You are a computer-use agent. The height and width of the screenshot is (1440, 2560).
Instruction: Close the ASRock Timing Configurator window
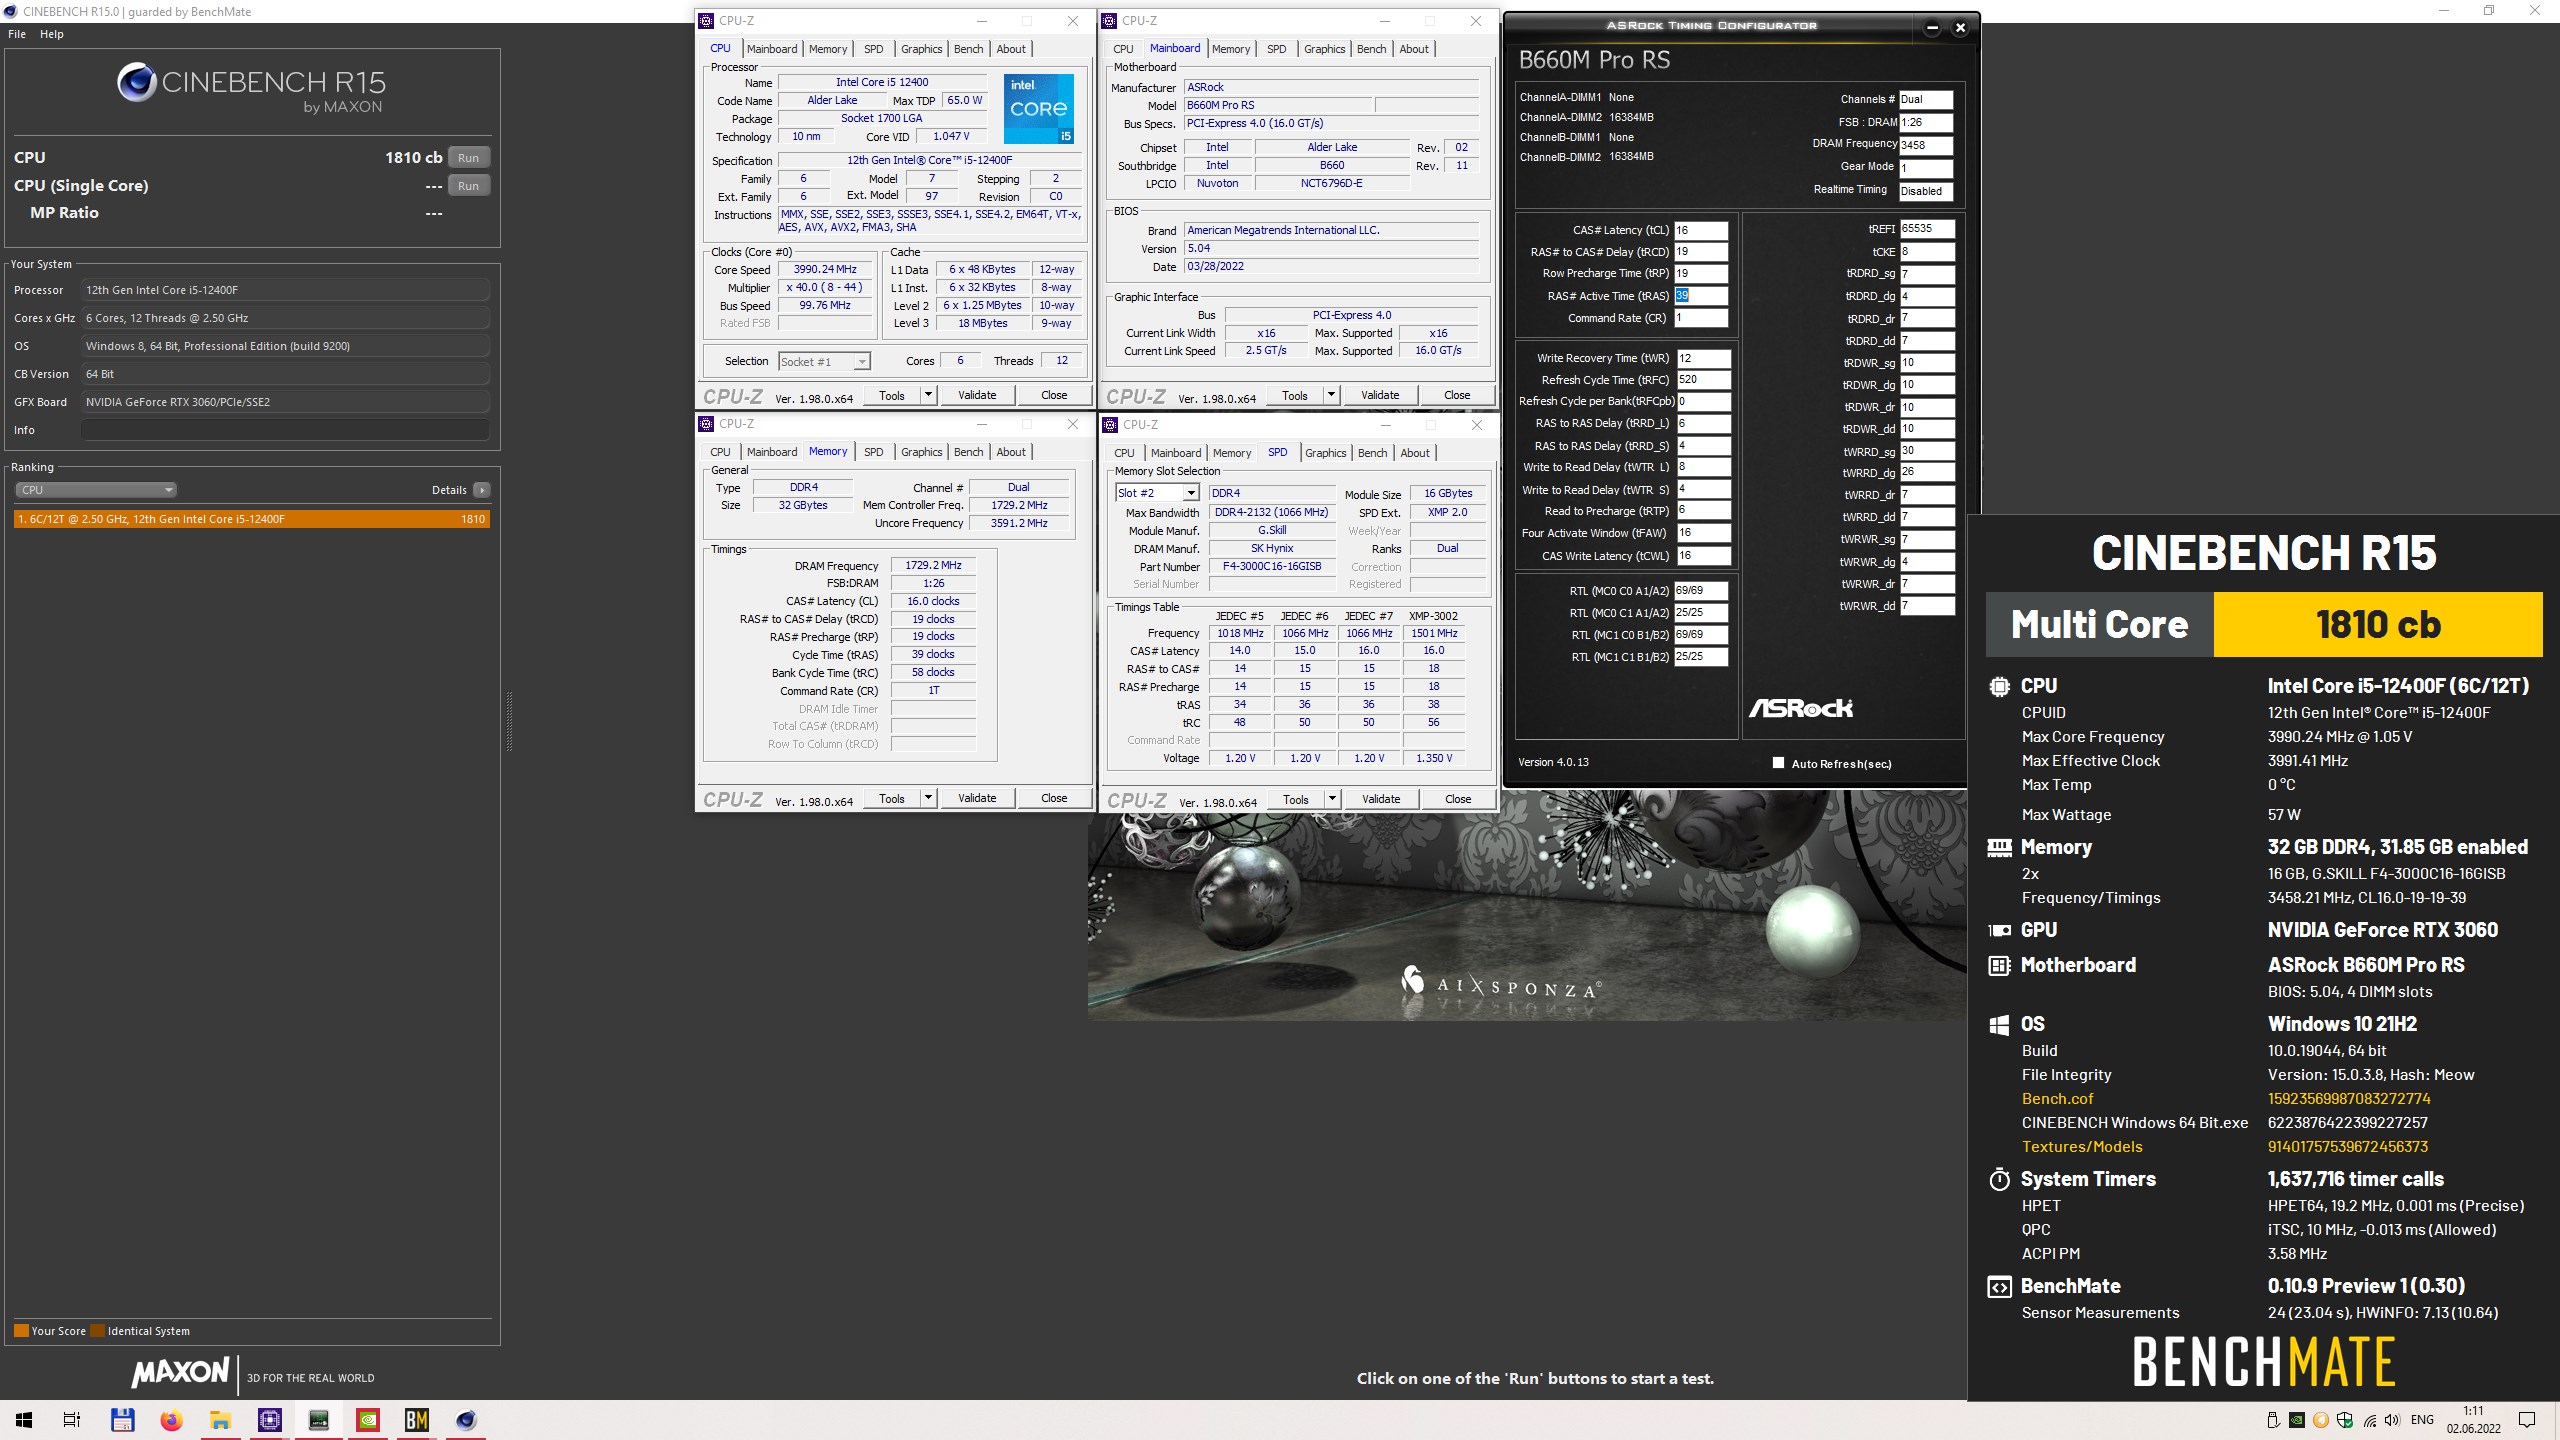click(1960, 27)
